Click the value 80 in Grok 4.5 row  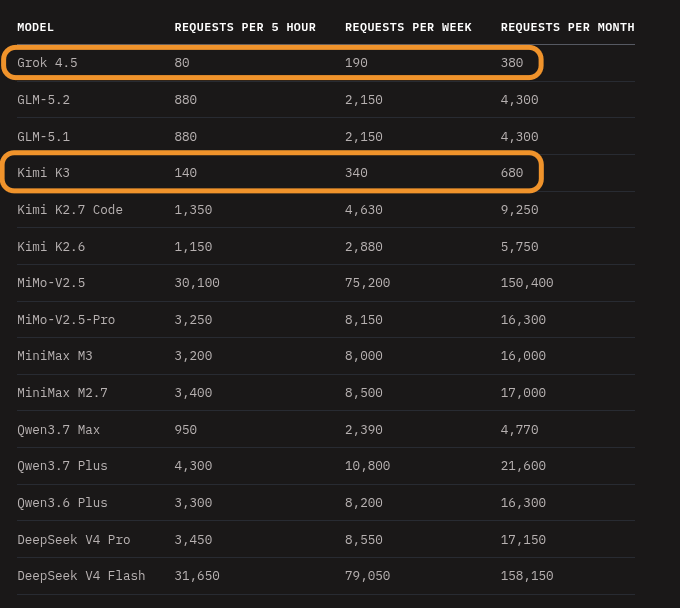click(x=182, y=63)
